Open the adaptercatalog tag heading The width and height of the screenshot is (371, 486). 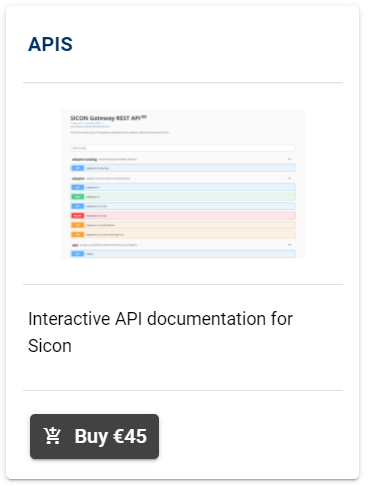click(84, 159)
